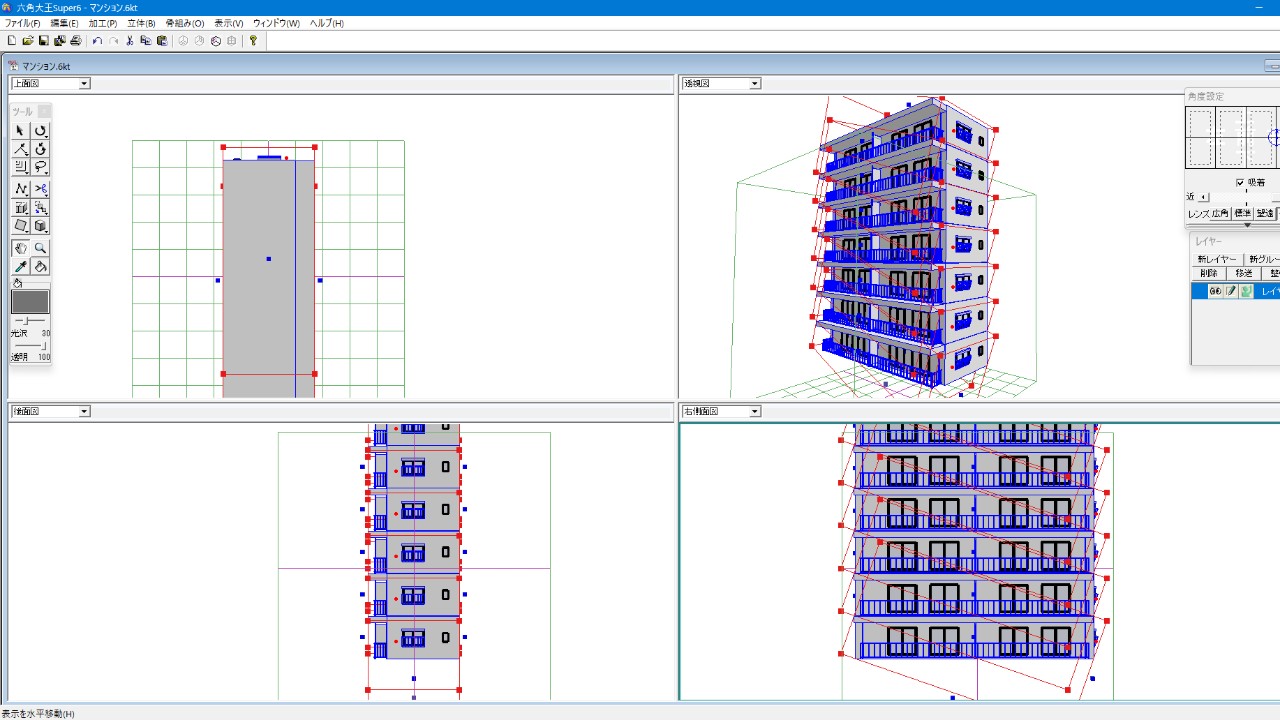Toggle layer visibility eyes icon

(1215, 291)
